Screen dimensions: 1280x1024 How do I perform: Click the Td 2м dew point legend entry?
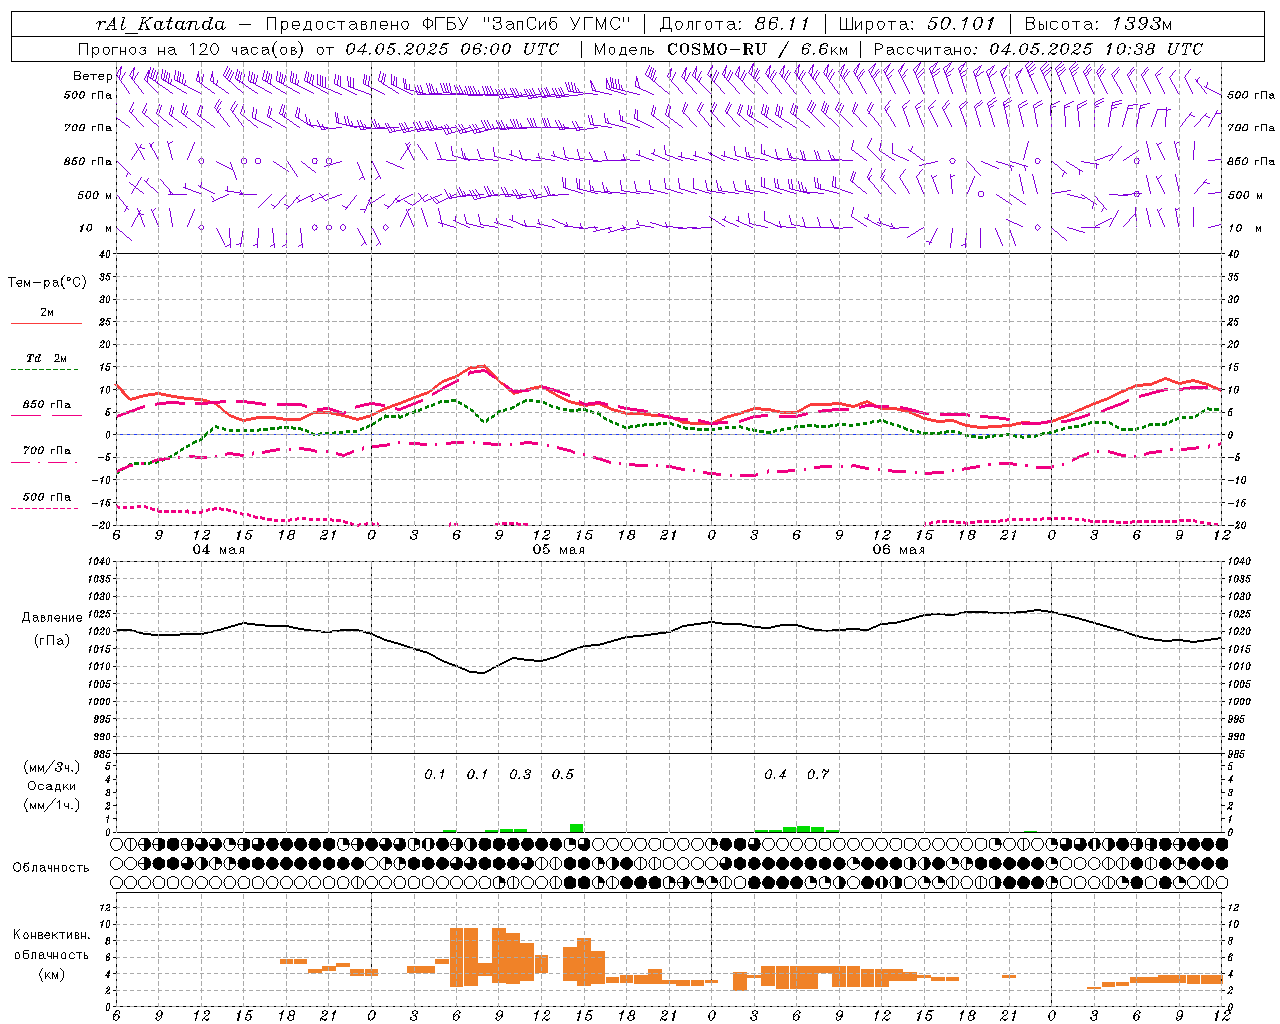click(46, 358)
